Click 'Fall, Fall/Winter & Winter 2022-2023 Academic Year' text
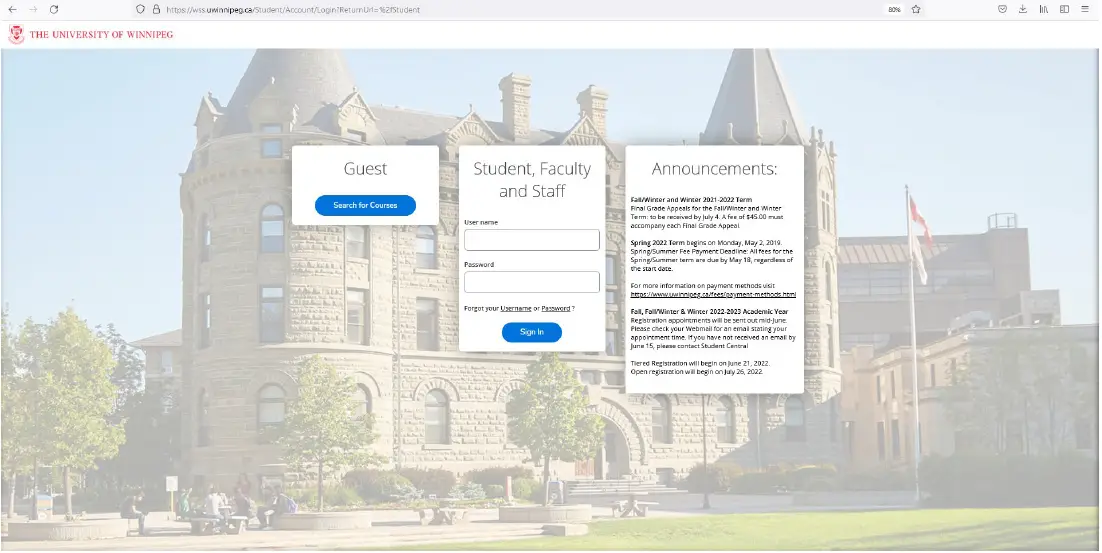The width and height of the screenshot is (1102, 553). point(709,311)
